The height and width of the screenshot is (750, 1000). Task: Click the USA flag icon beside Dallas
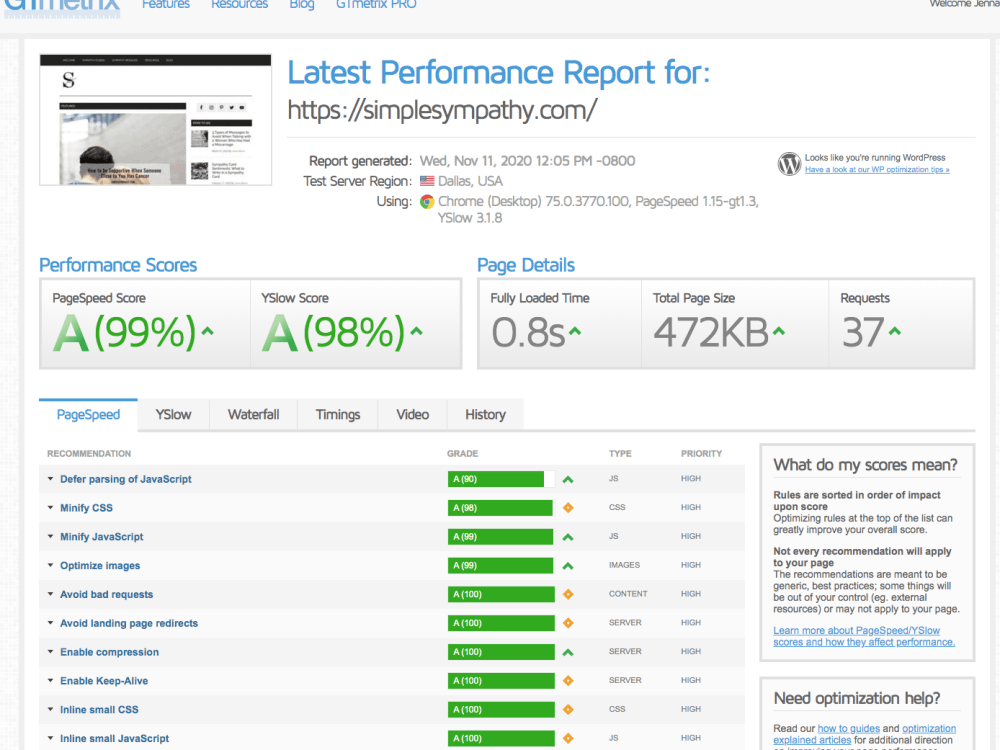coord(427,181)
